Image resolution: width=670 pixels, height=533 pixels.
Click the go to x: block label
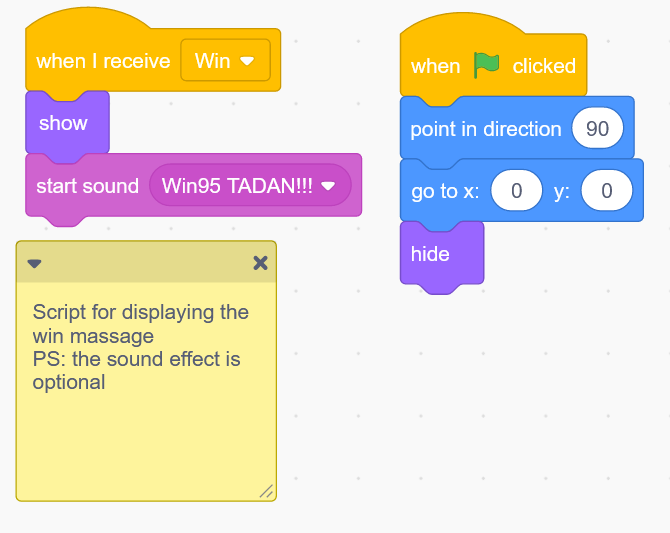[445, 191]
